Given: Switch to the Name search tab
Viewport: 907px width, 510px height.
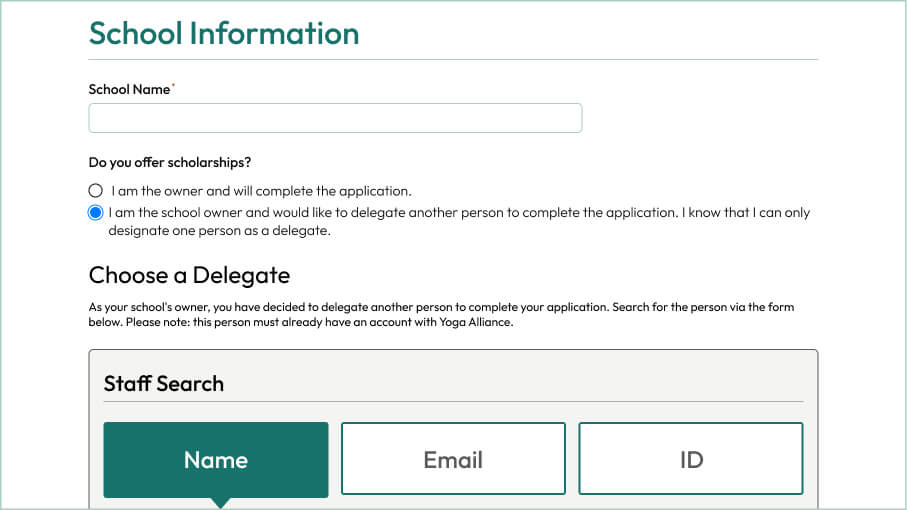Looking at the screenshot, I should 216,459.
